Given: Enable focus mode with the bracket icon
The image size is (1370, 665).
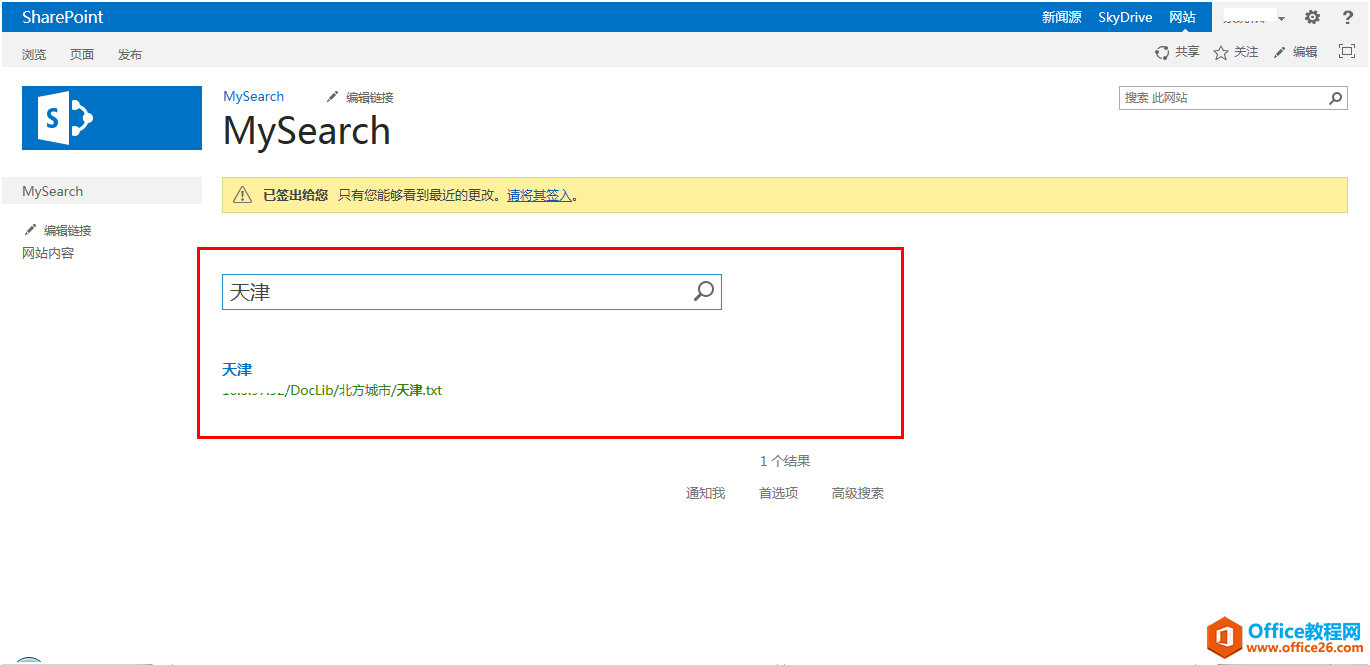Looking at the screenshot, I should click(x=1346, y=51).
